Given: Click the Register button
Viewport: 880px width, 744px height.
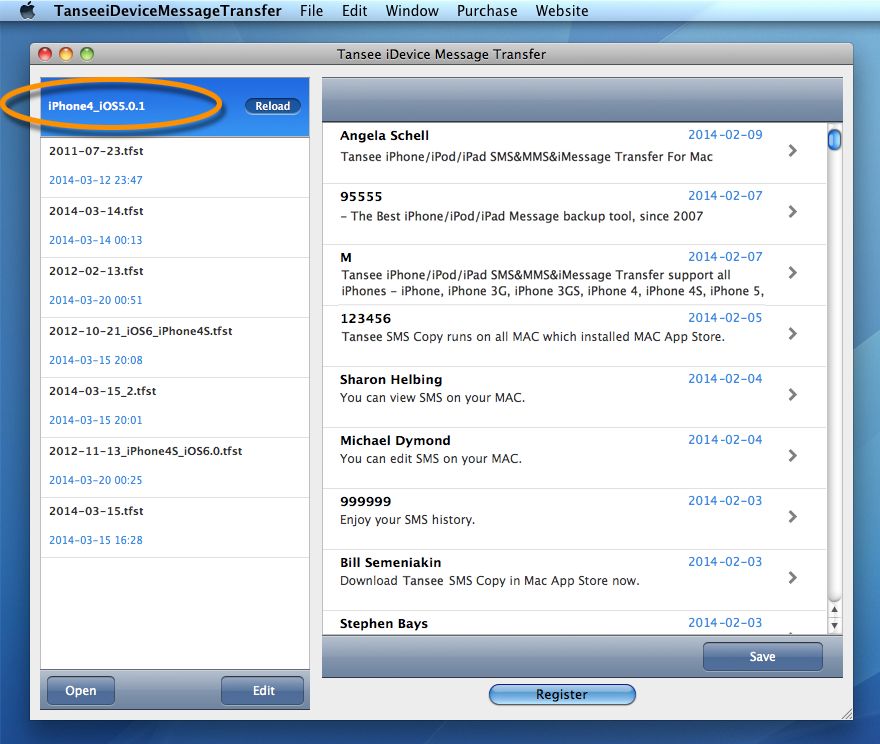Looking at the screenshot, I should tap(562, 695).
